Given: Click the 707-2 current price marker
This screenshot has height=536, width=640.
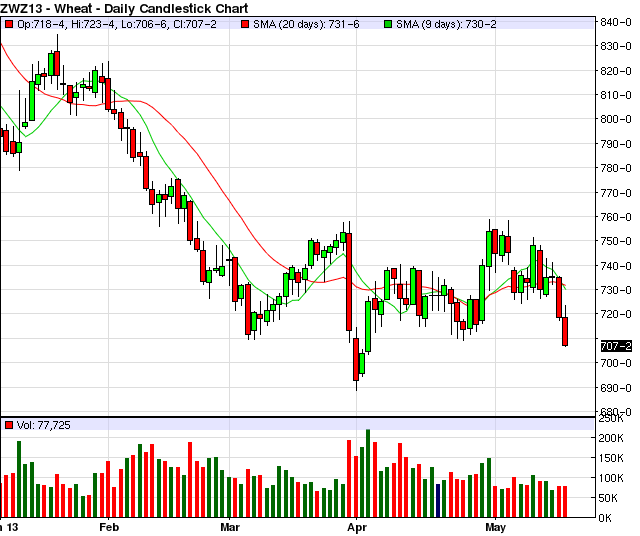Looking at the screenshot, I should click(616, 346).
